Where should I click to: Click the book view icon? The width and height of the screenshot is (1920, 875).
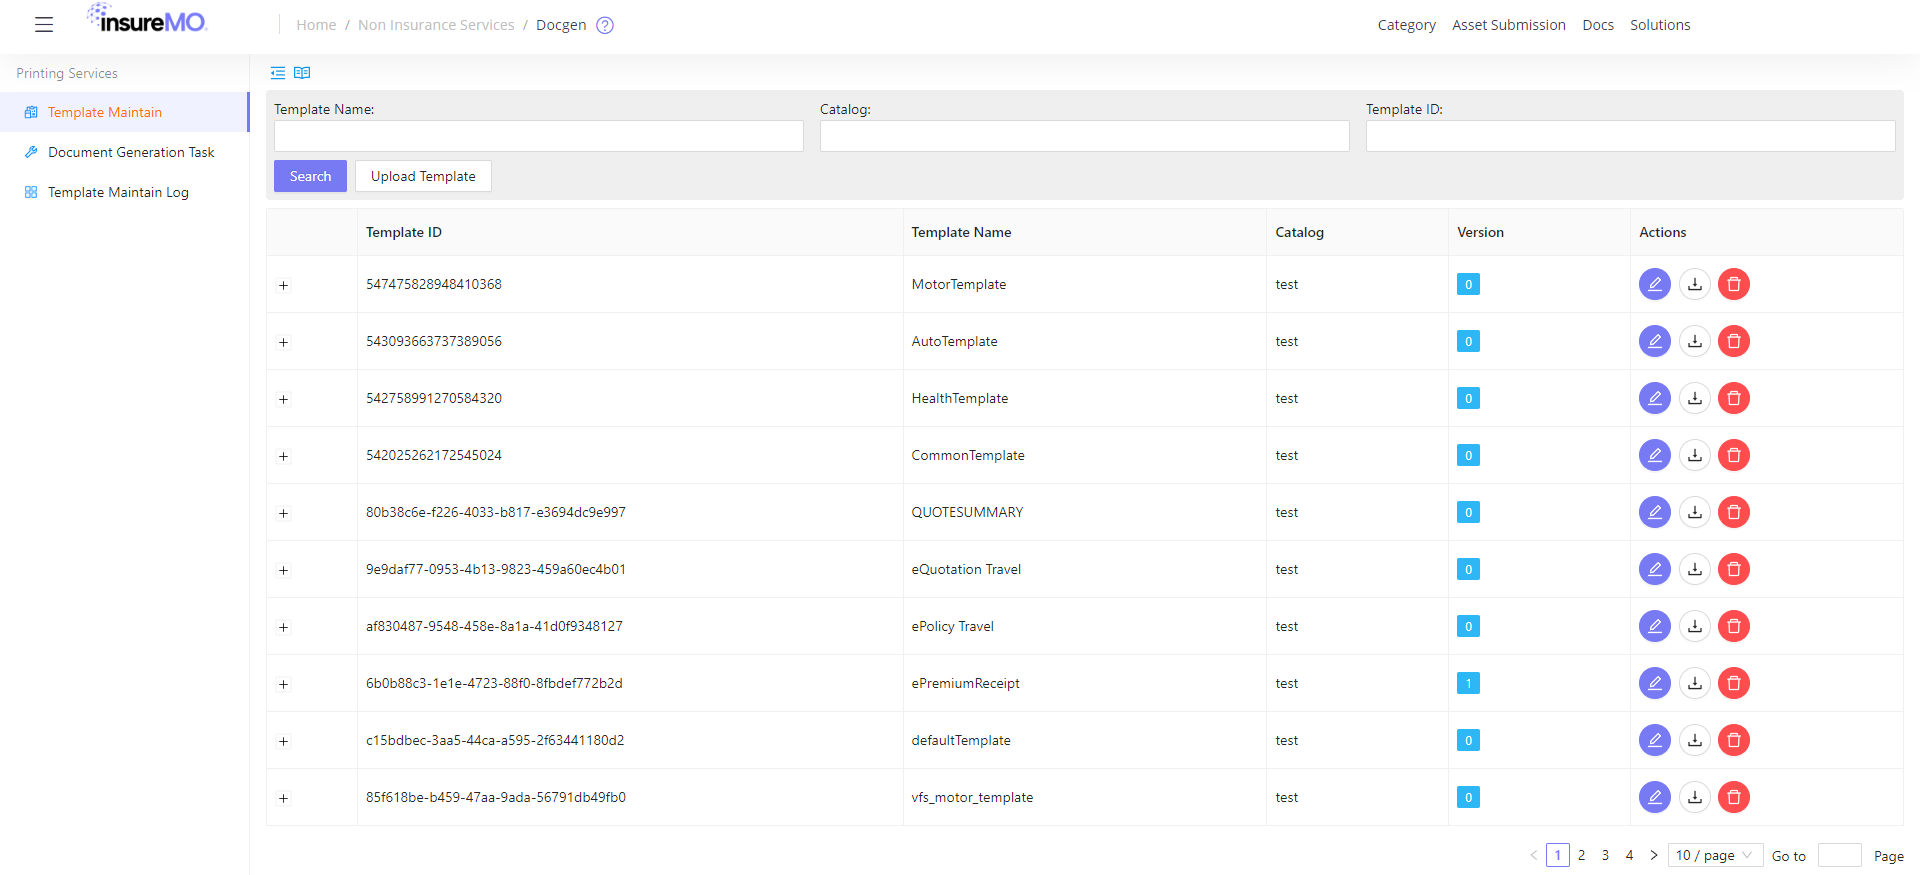(x=302, y=73)
